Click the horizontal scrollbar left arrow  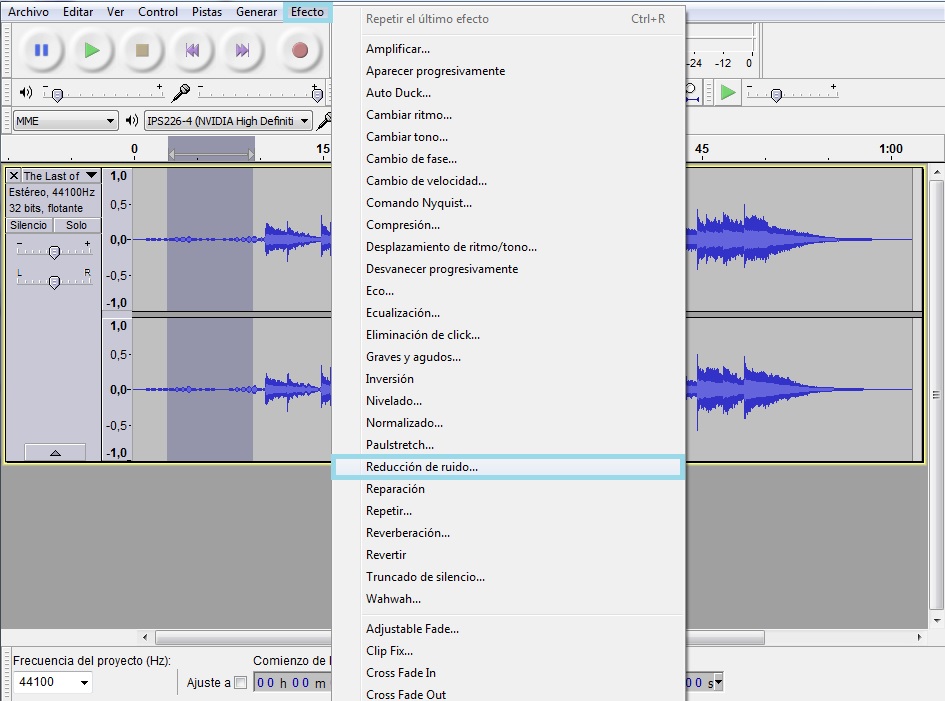[145, 637]
